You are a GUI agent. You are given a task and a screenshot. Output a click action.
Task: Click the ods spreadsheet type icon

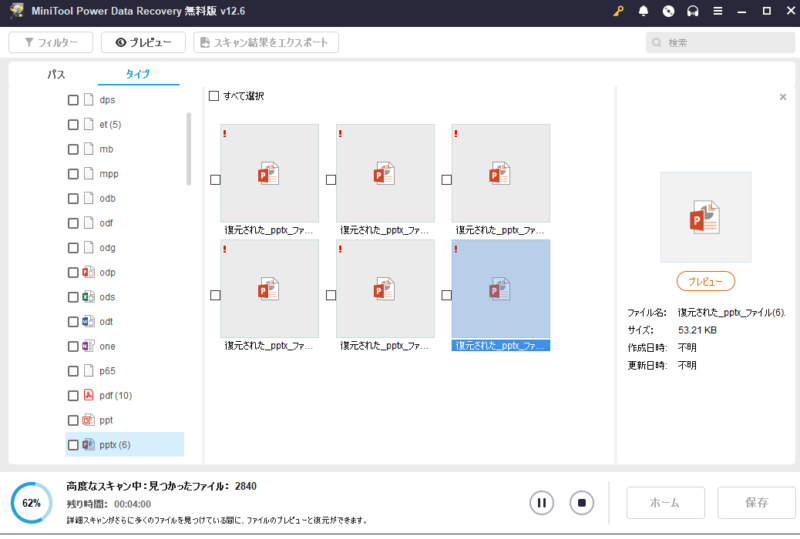pyautogui.click(x=89, y=297)
